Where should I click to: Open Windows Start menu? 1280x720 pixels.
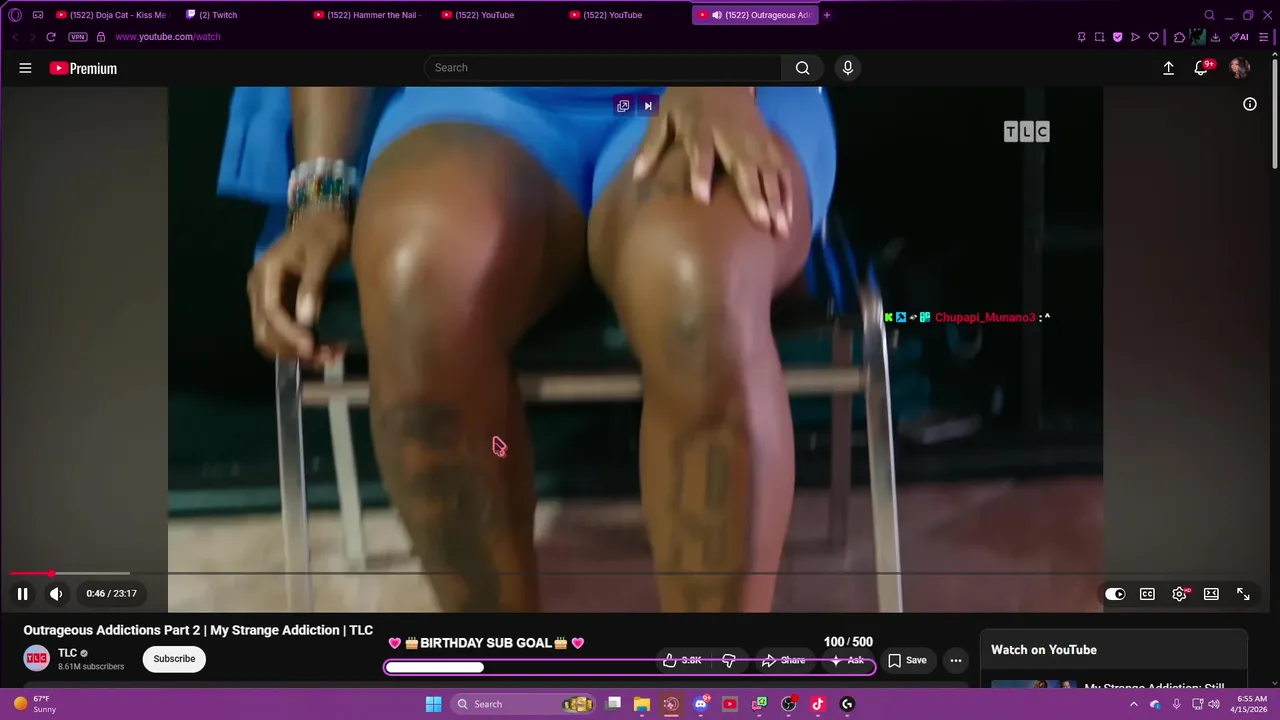tap(433, 704)
